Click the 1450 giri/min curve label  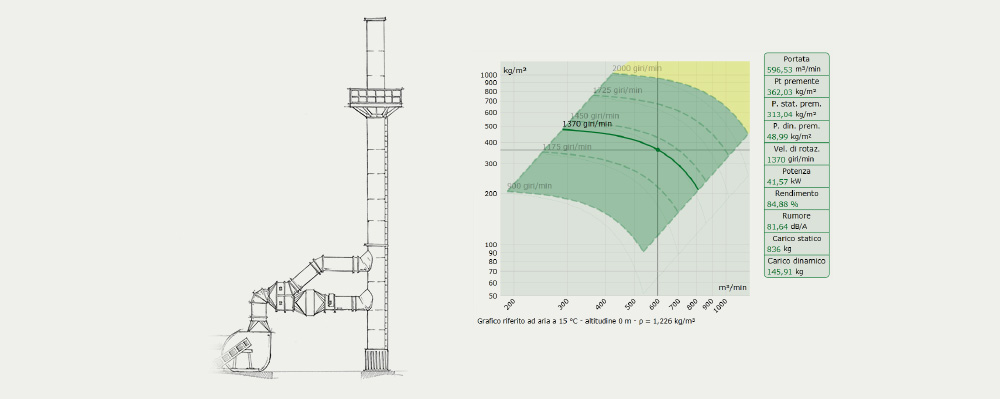pos(594,115)
